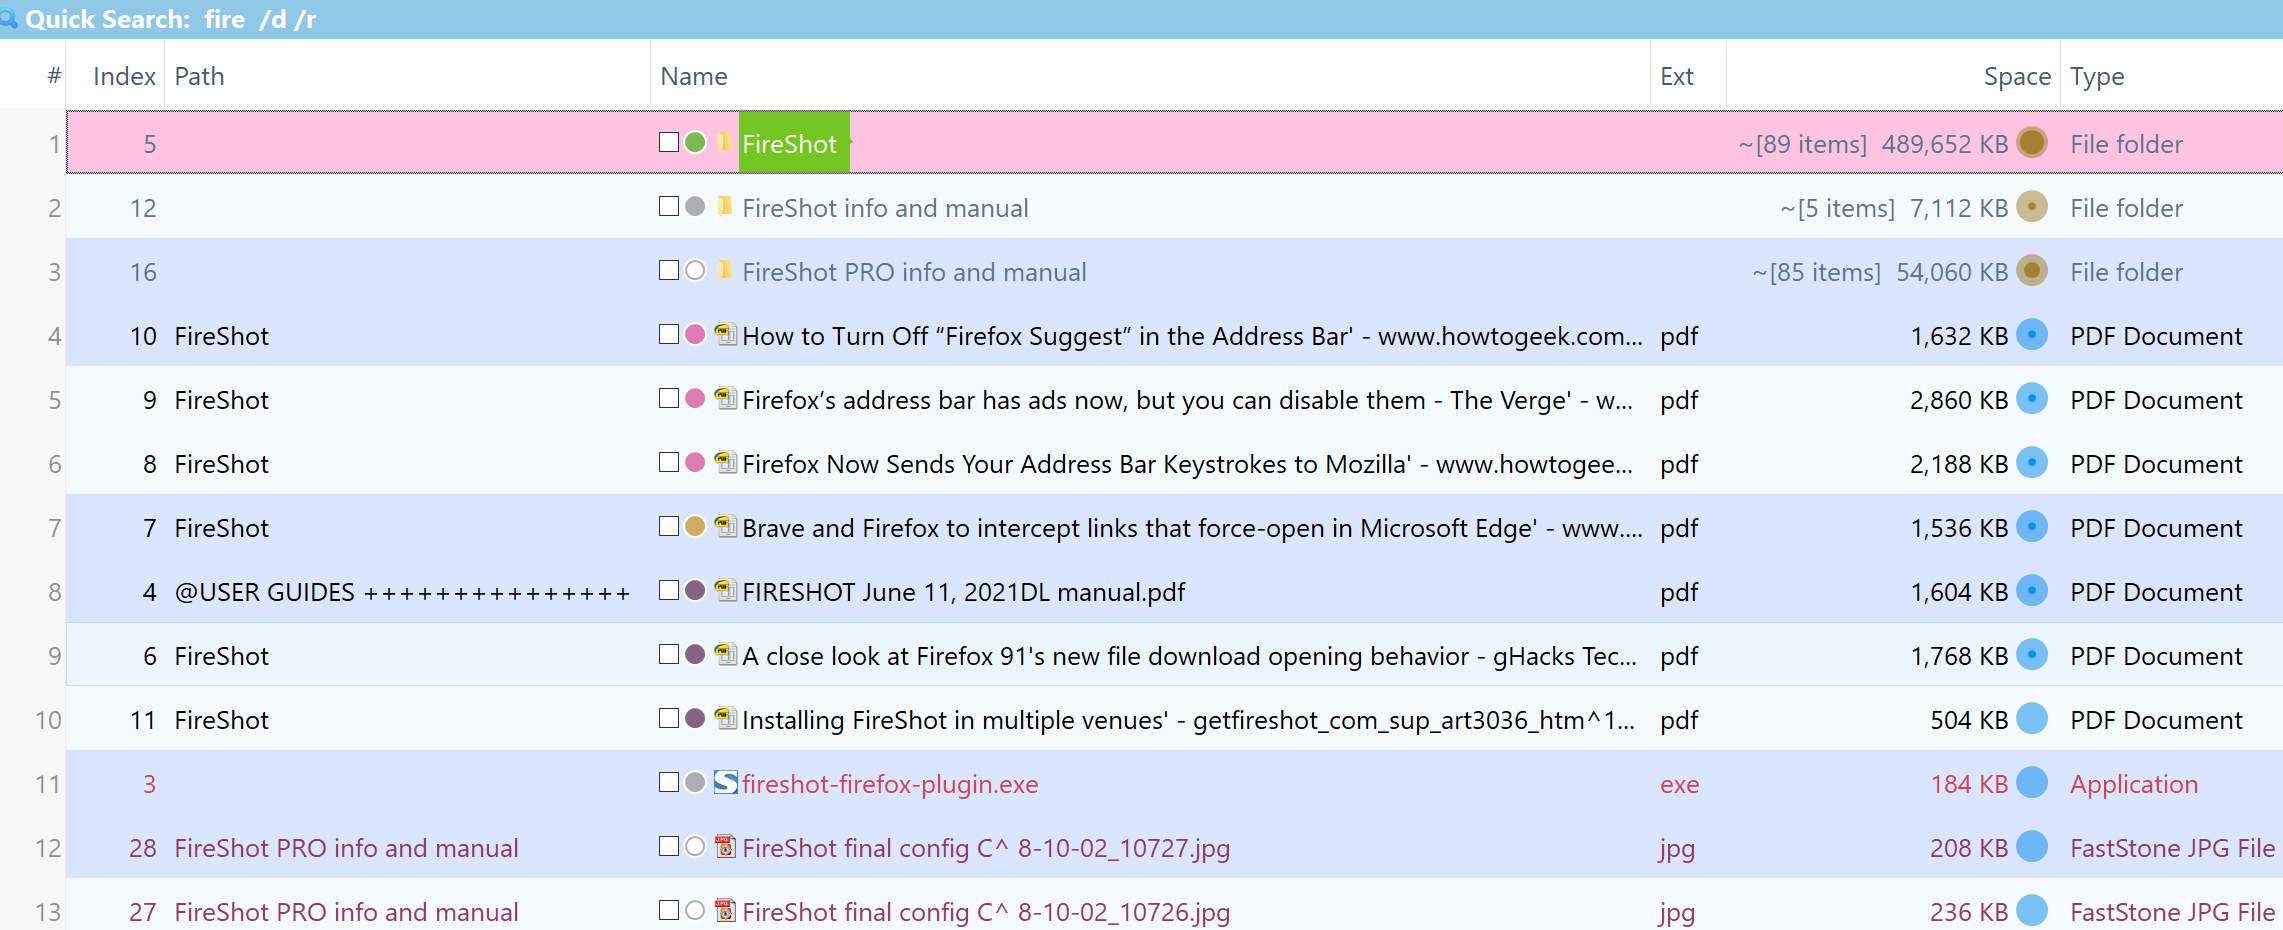Check the box for How to Turn Off Firefox Suggest
Screen dimensions: 2283x930
tap(669, 334)
